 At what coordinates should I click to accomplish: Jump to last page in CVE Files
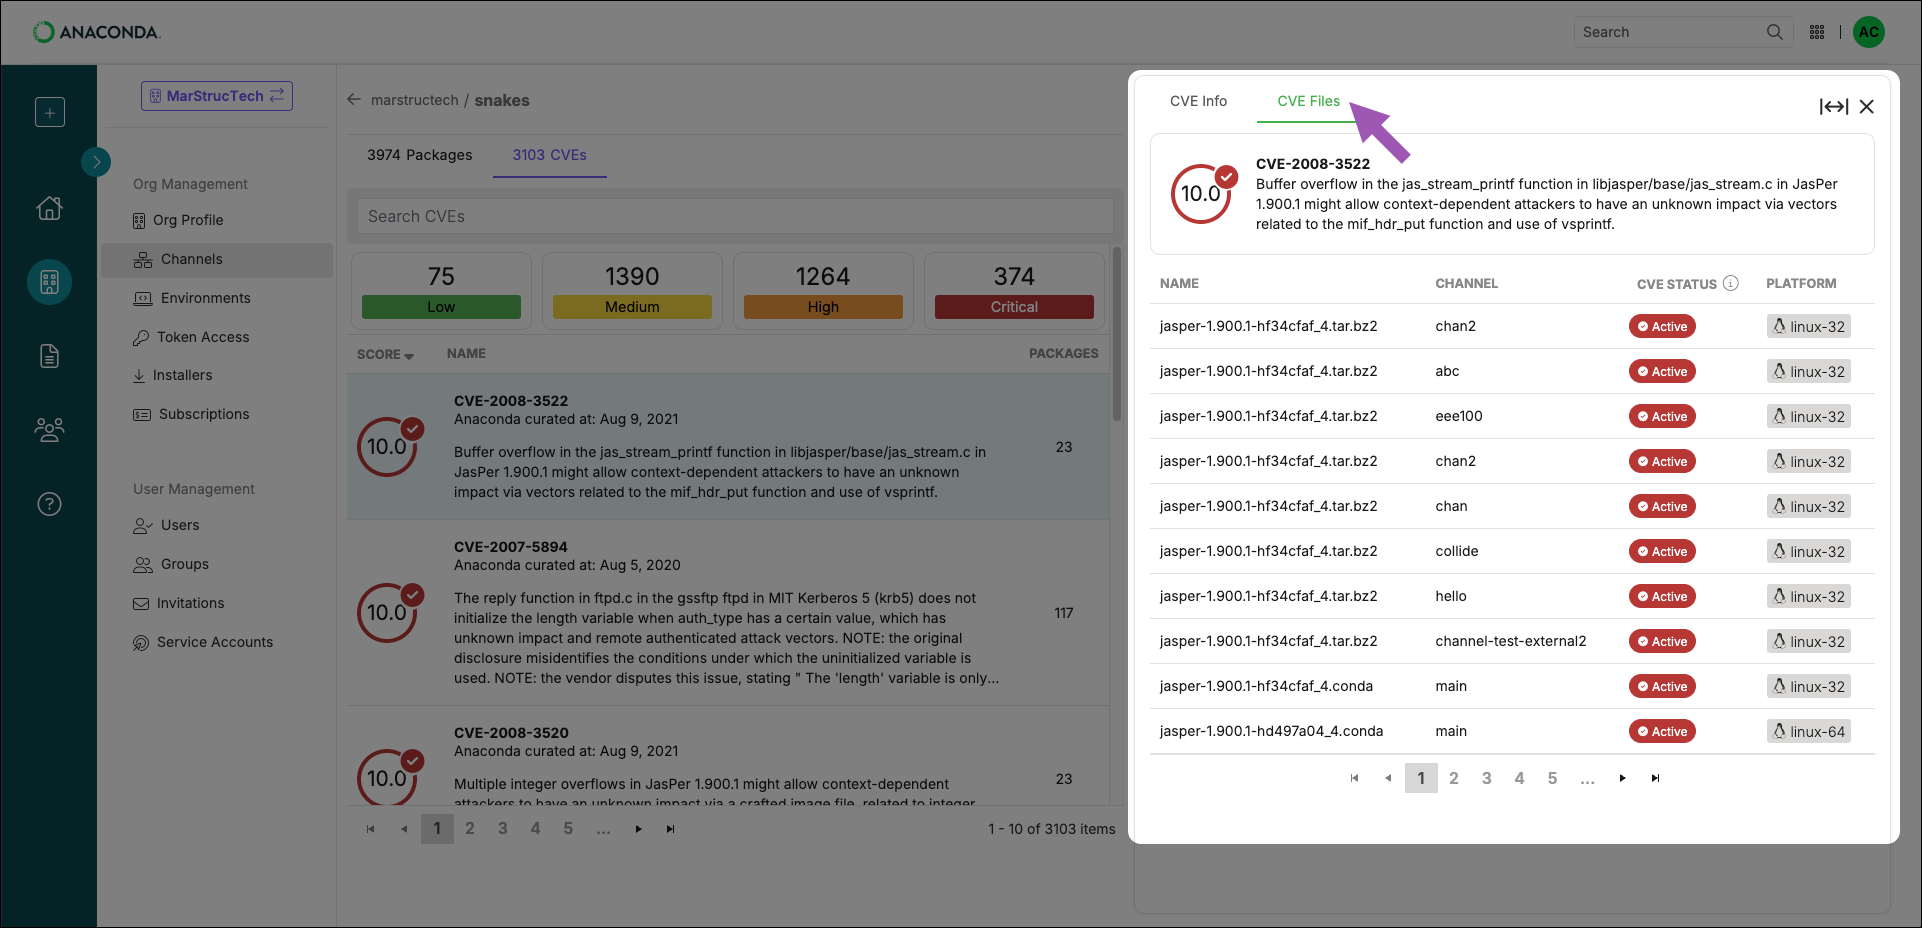coord(1655,778)
